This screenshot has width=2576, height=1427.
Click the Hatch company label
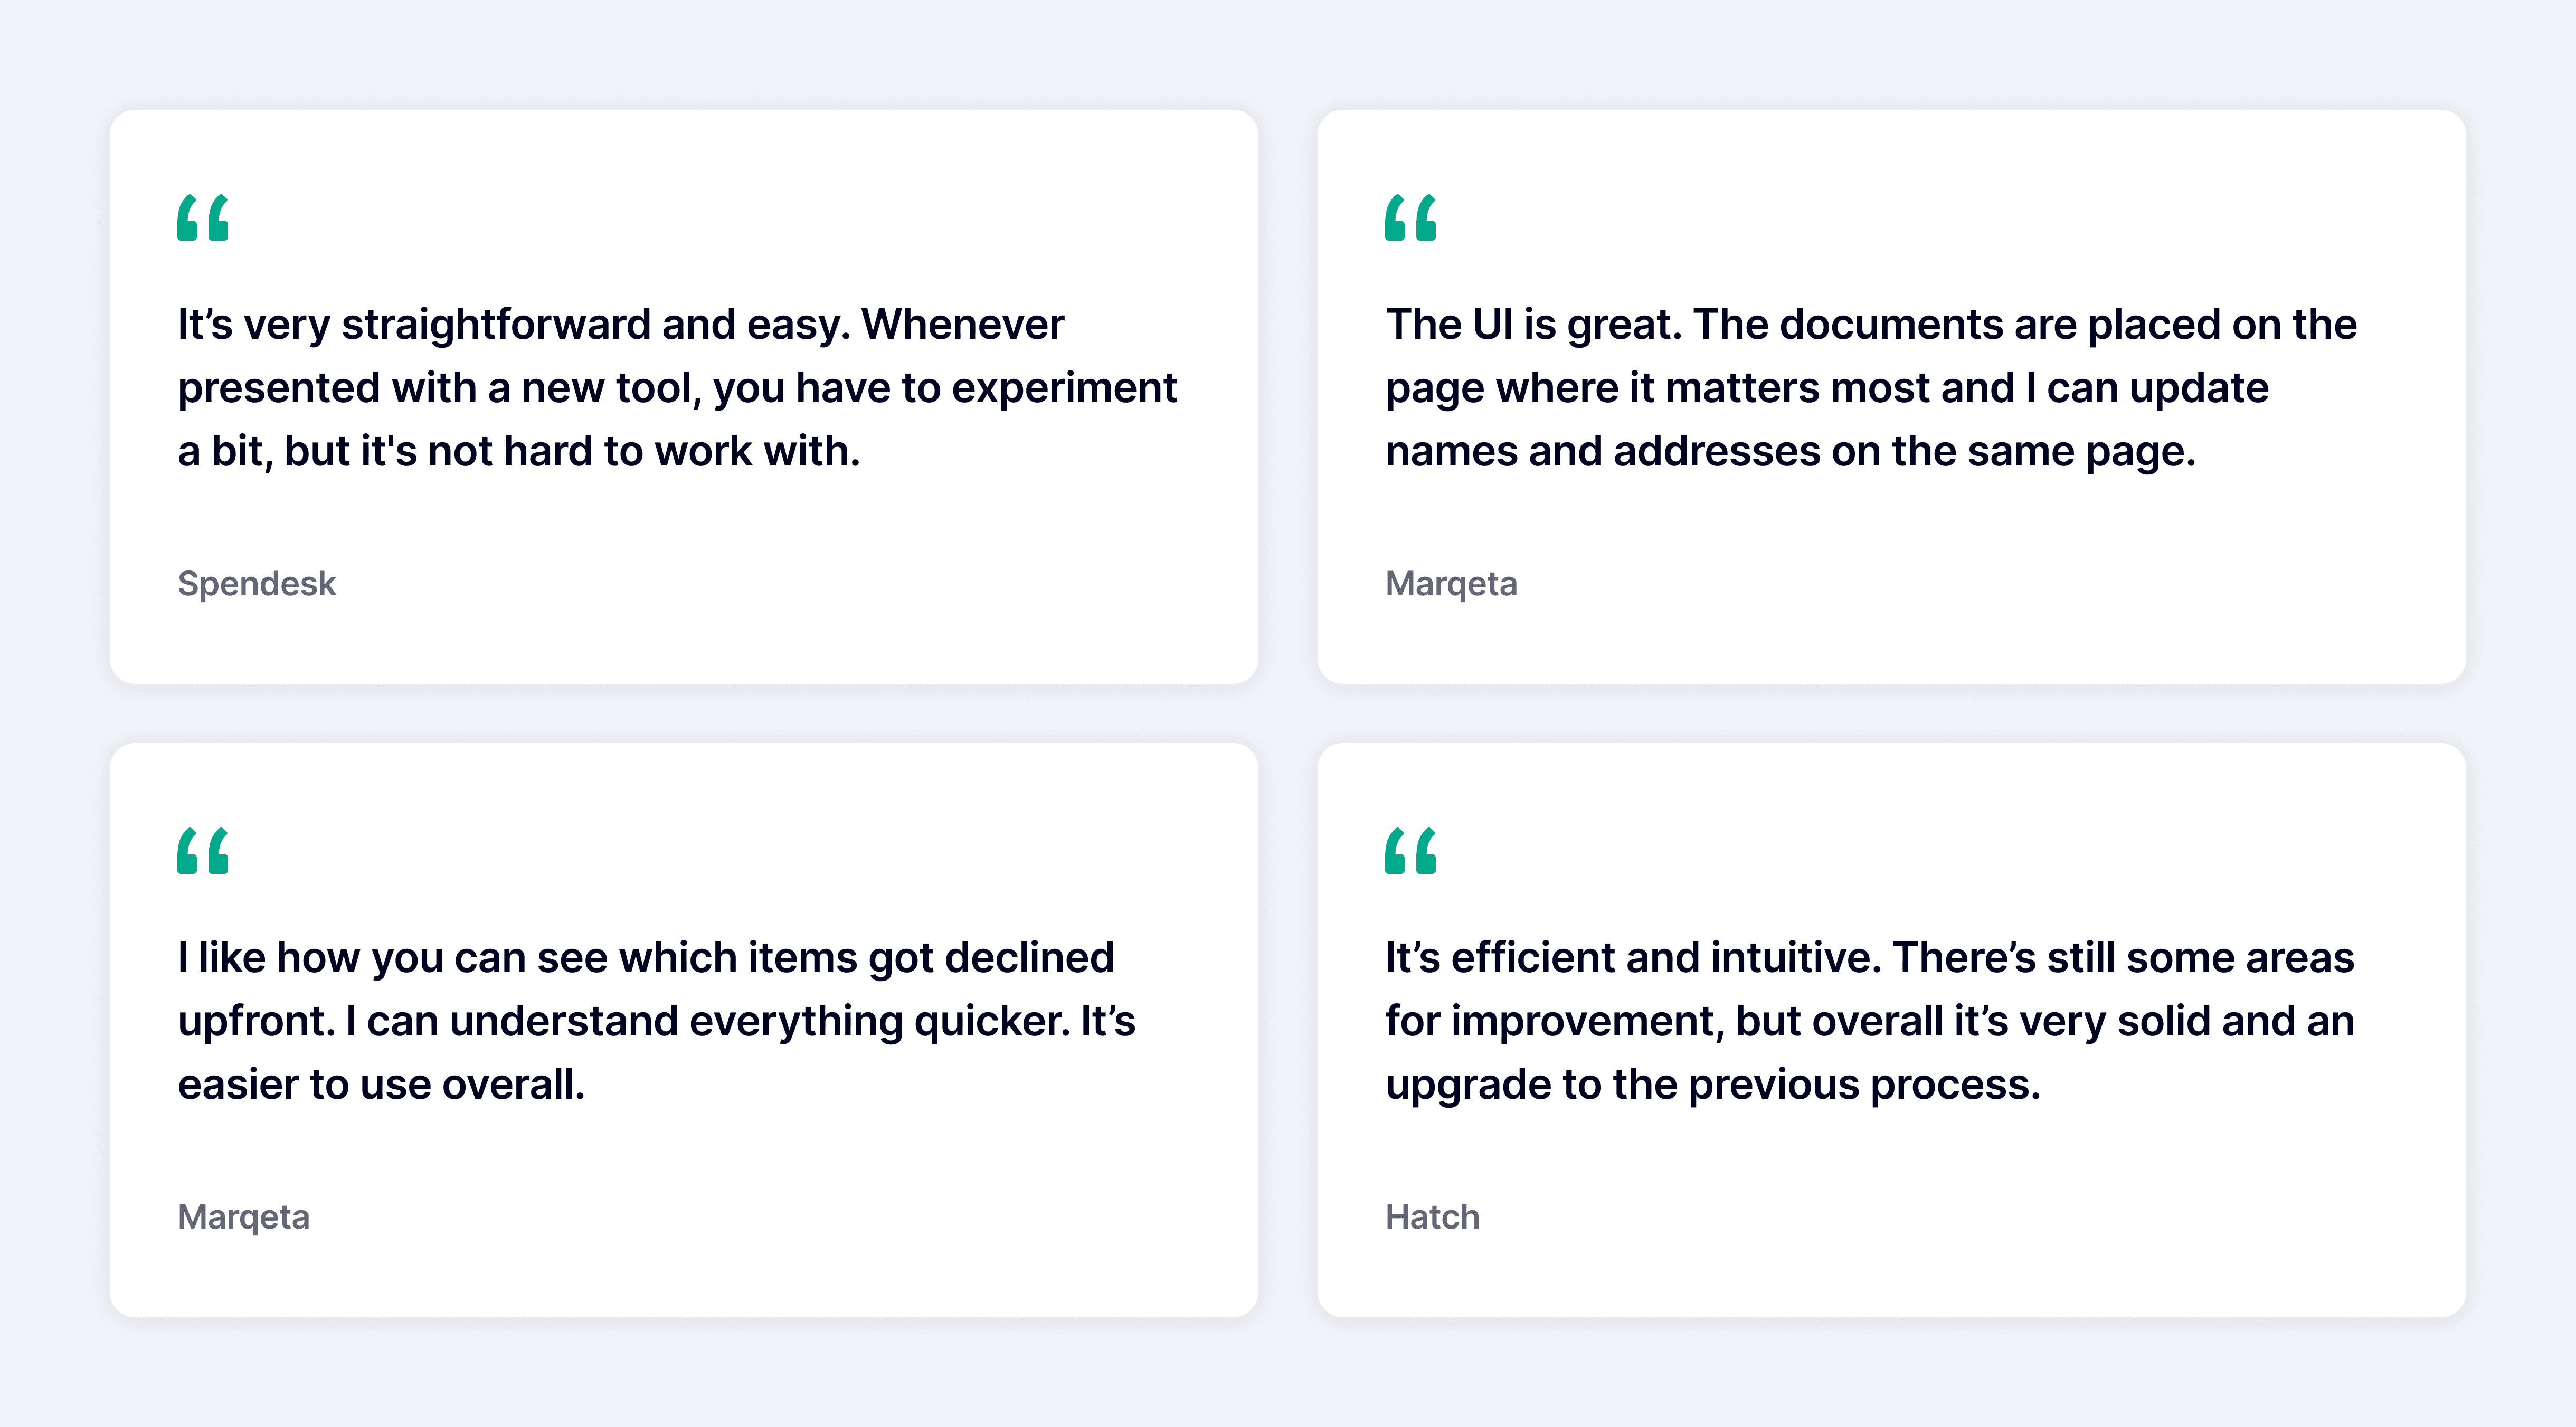[1432, 1217]
